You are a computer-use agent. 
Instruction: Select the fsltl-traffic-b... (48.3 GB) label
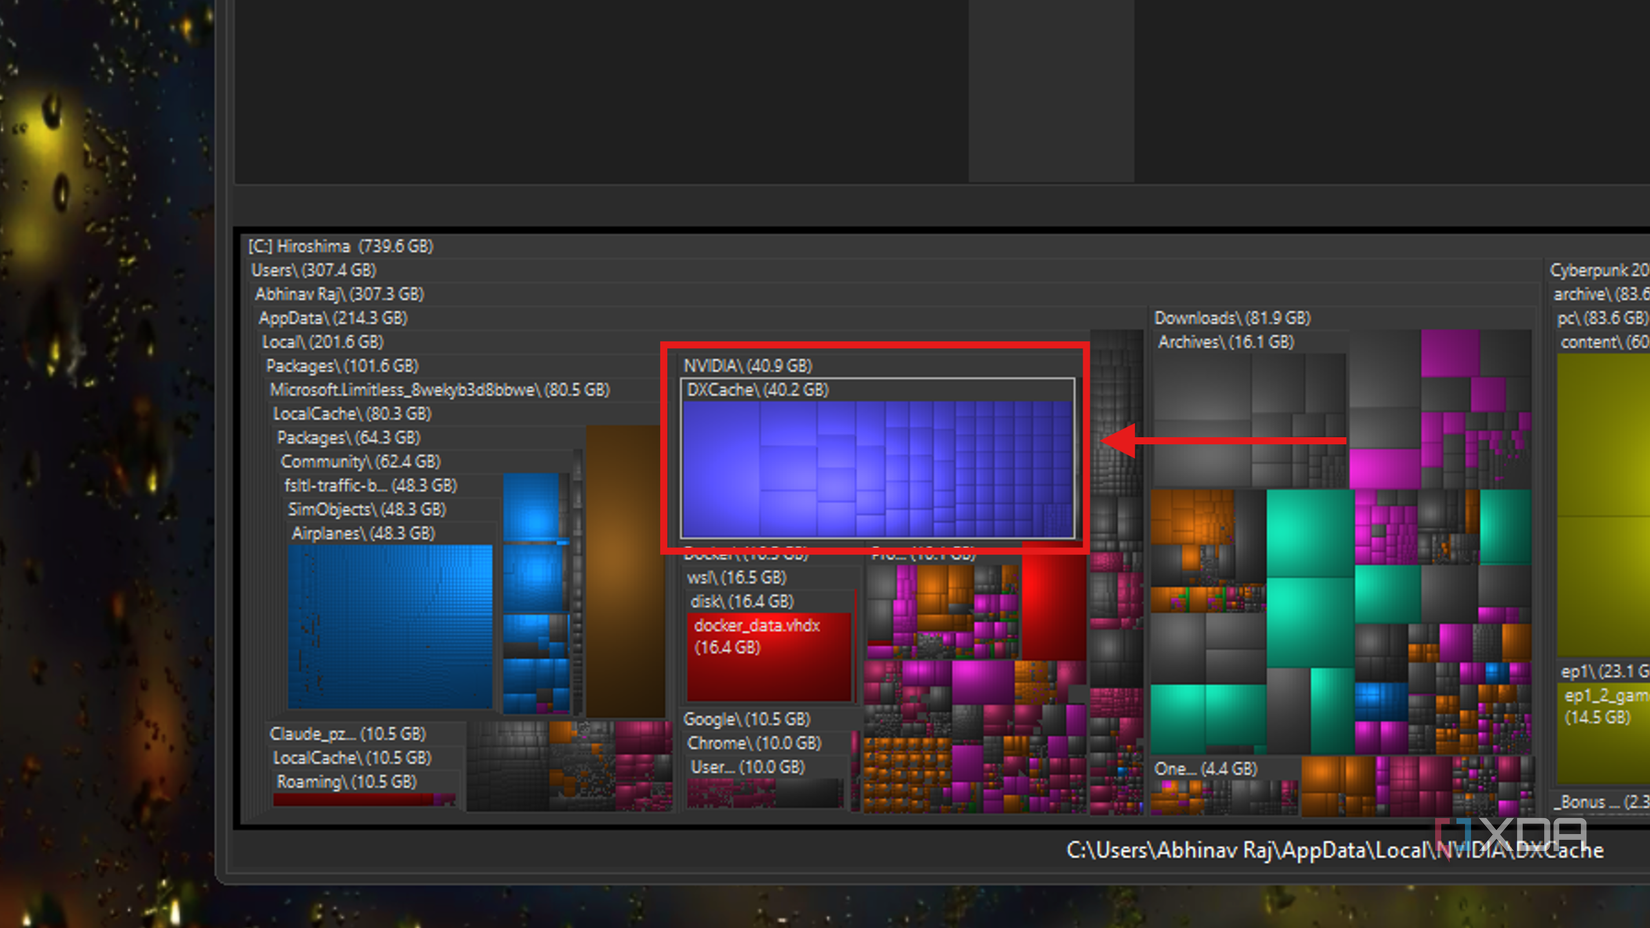click(x=371, y=486)
